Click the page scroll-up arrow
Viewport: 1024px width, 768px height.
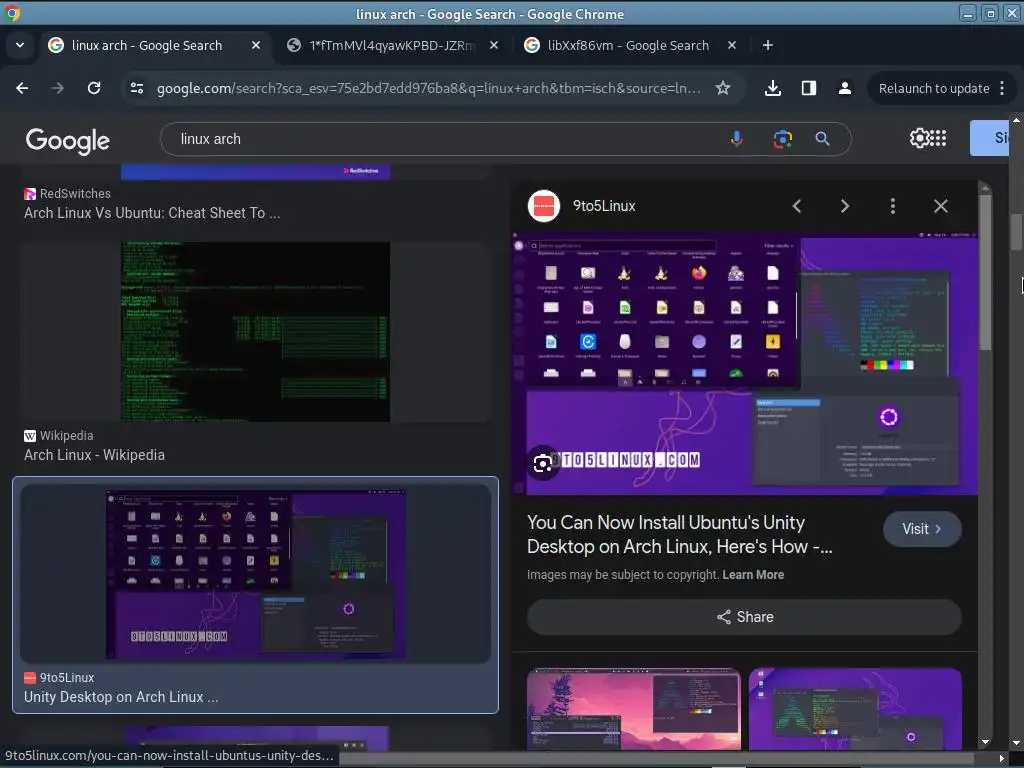[x=1017, y=120]
